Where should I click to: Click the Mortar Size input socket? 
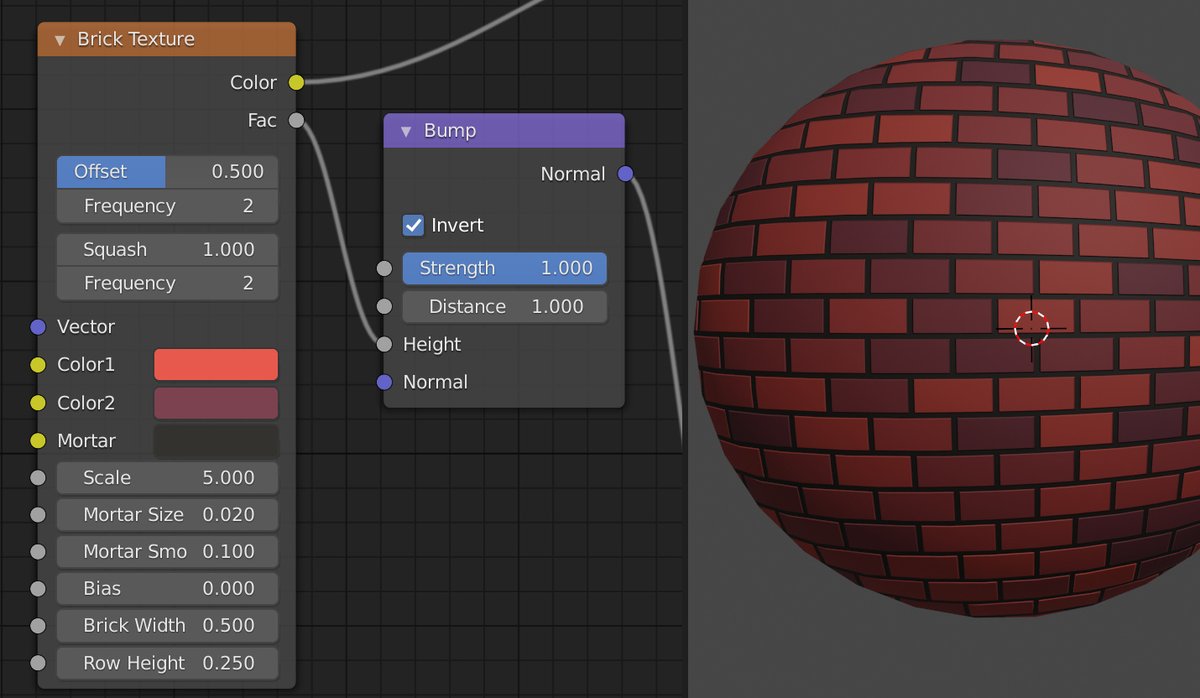[38, 515]
